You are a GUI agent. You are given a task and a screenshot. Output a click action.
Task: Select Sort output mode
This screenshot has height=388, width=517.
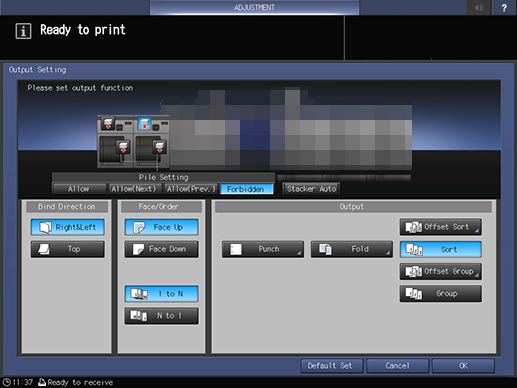click(x=441, y=249)
